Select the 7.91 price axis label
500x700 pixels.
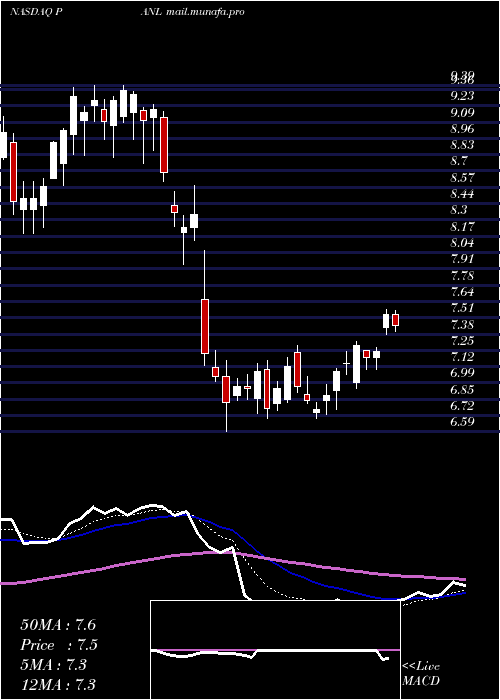click(462, 259)
